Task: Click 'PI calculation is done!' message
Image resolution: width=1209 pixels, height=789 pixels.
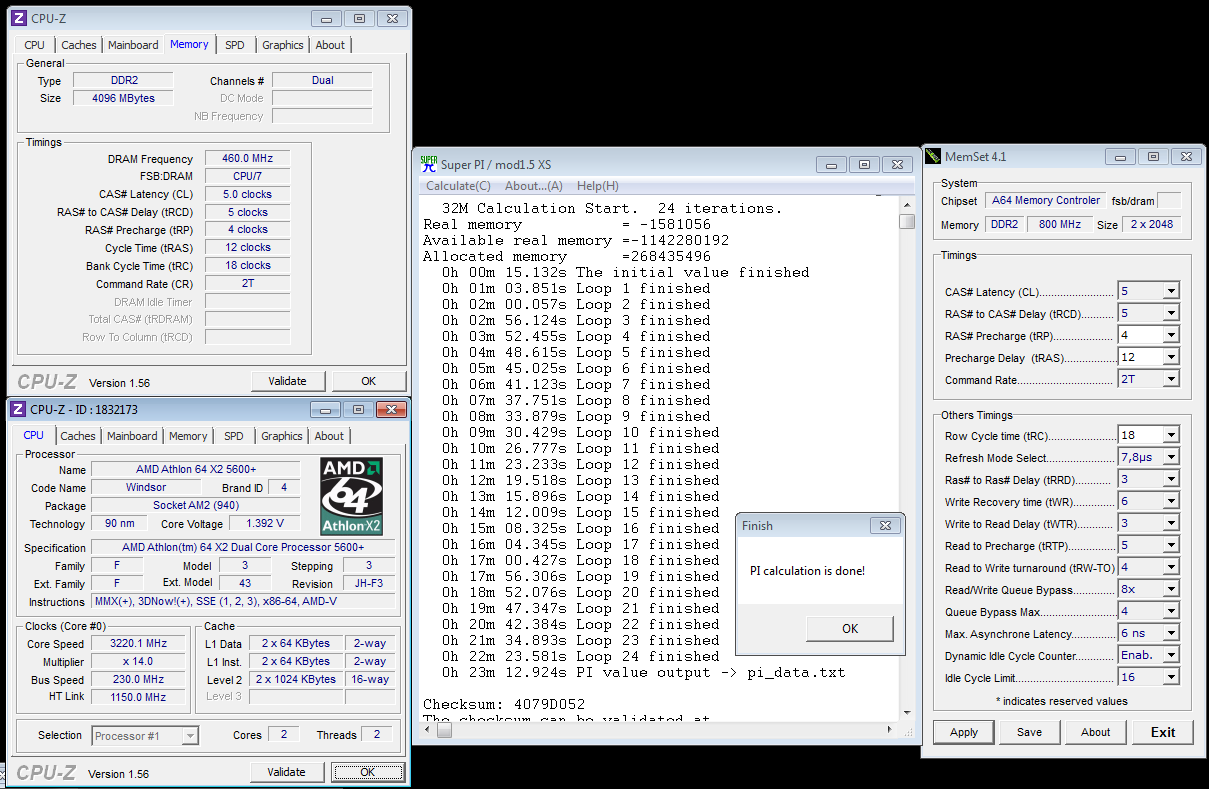Action: [x=807, y=571]
